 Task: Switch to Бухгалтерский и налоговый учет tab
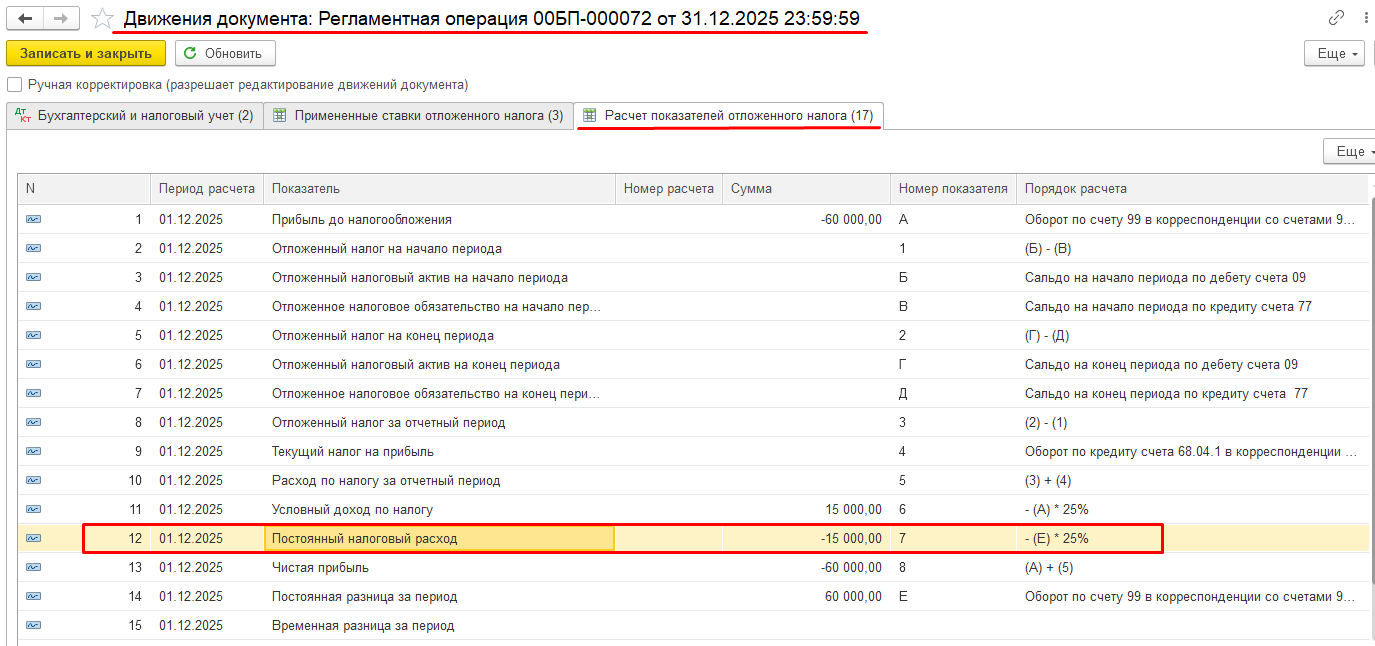[135, 116]
